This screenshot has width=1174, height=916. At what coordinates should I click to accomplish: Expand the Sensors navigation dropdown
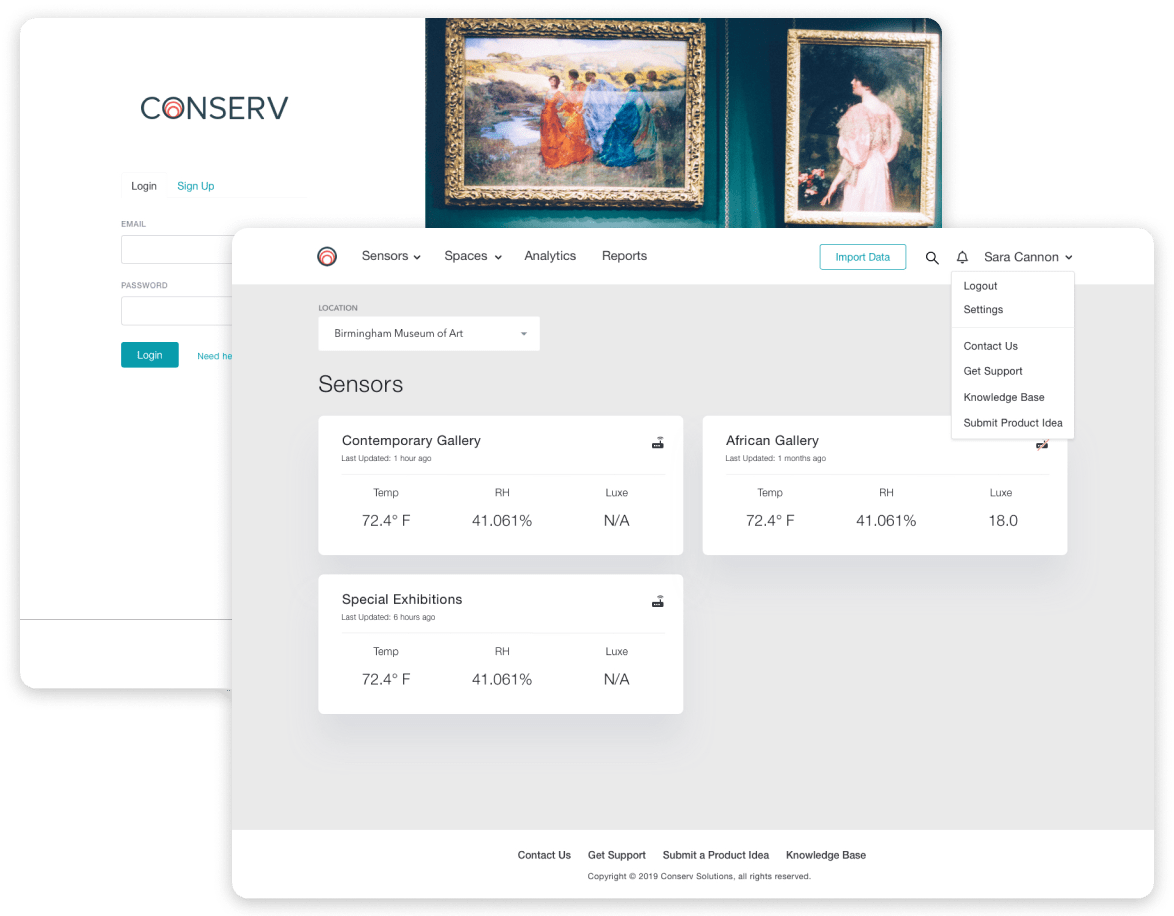click(391, 256)
